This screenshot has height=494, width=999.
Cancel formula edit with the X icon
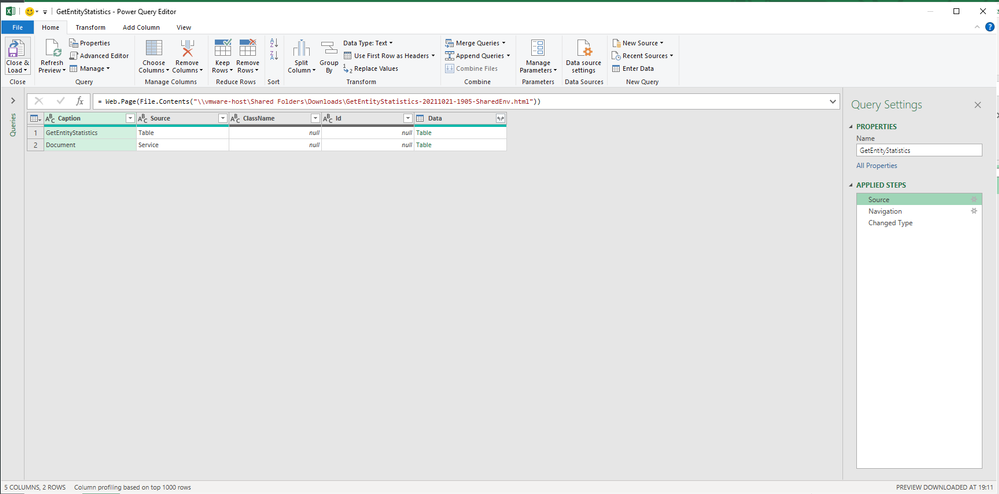point(39,101)
